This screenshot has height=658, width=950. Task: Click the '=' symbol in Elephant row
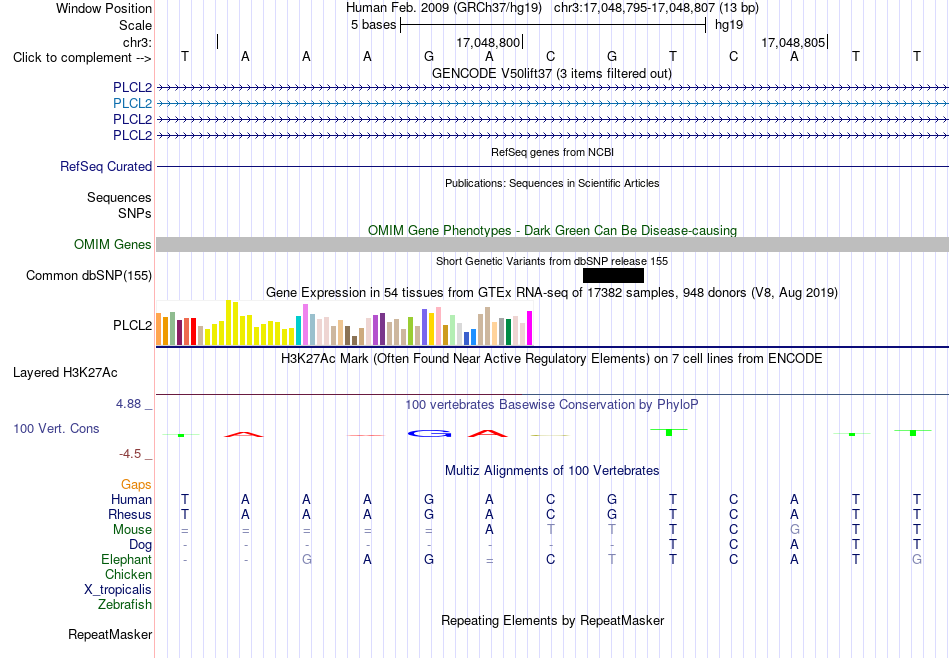(x=490, y=560)
